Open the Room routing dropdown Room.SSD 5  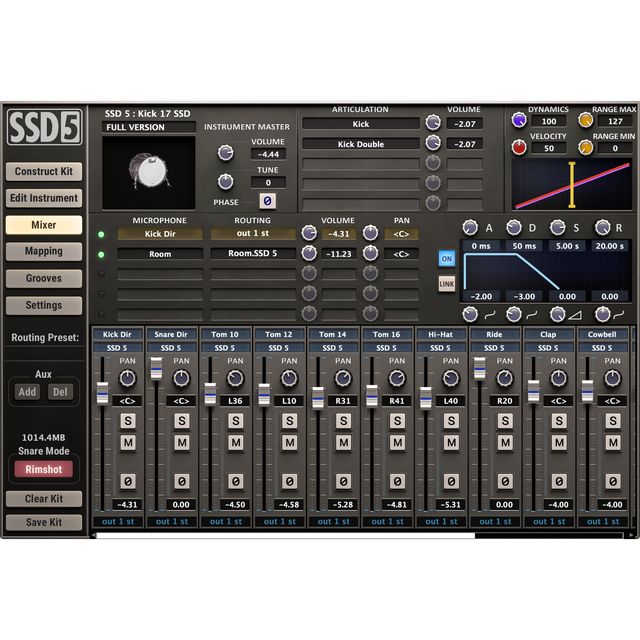pos(253,253)
